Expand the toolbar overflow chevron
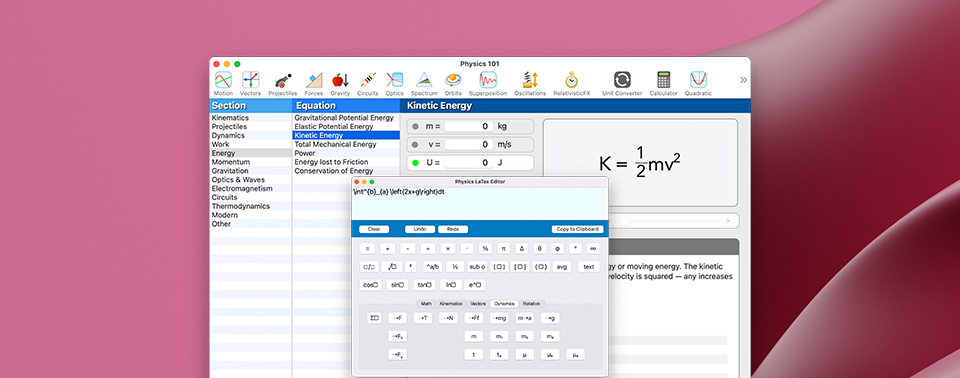 click(x=743, y=80)
